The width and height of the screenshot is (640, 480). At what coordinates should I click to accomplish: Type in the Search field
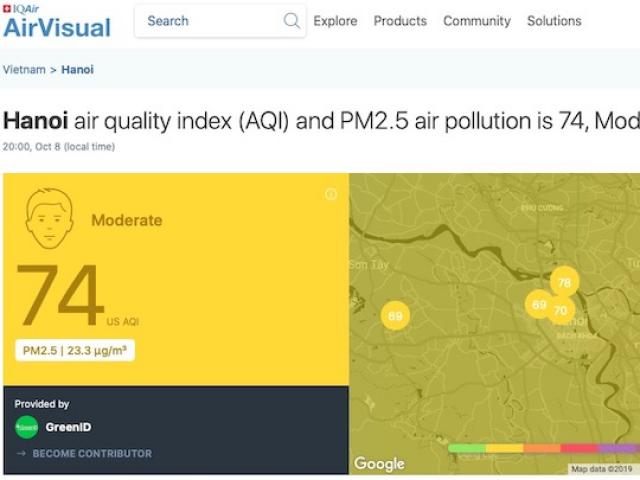[x=210, y=21]
